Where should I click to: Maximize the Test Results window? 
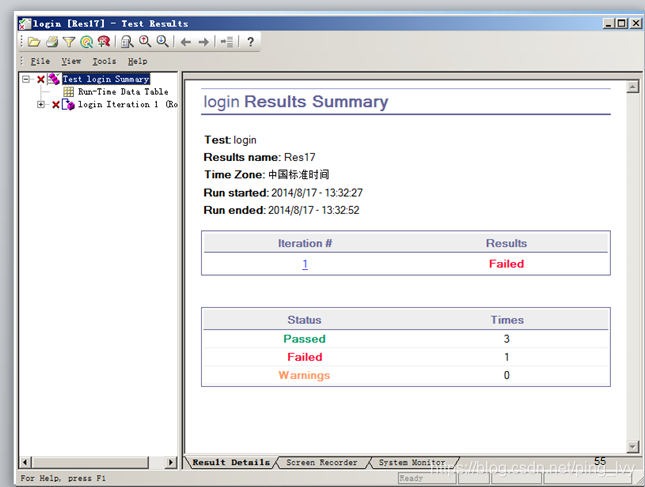[x=622, y=23]
